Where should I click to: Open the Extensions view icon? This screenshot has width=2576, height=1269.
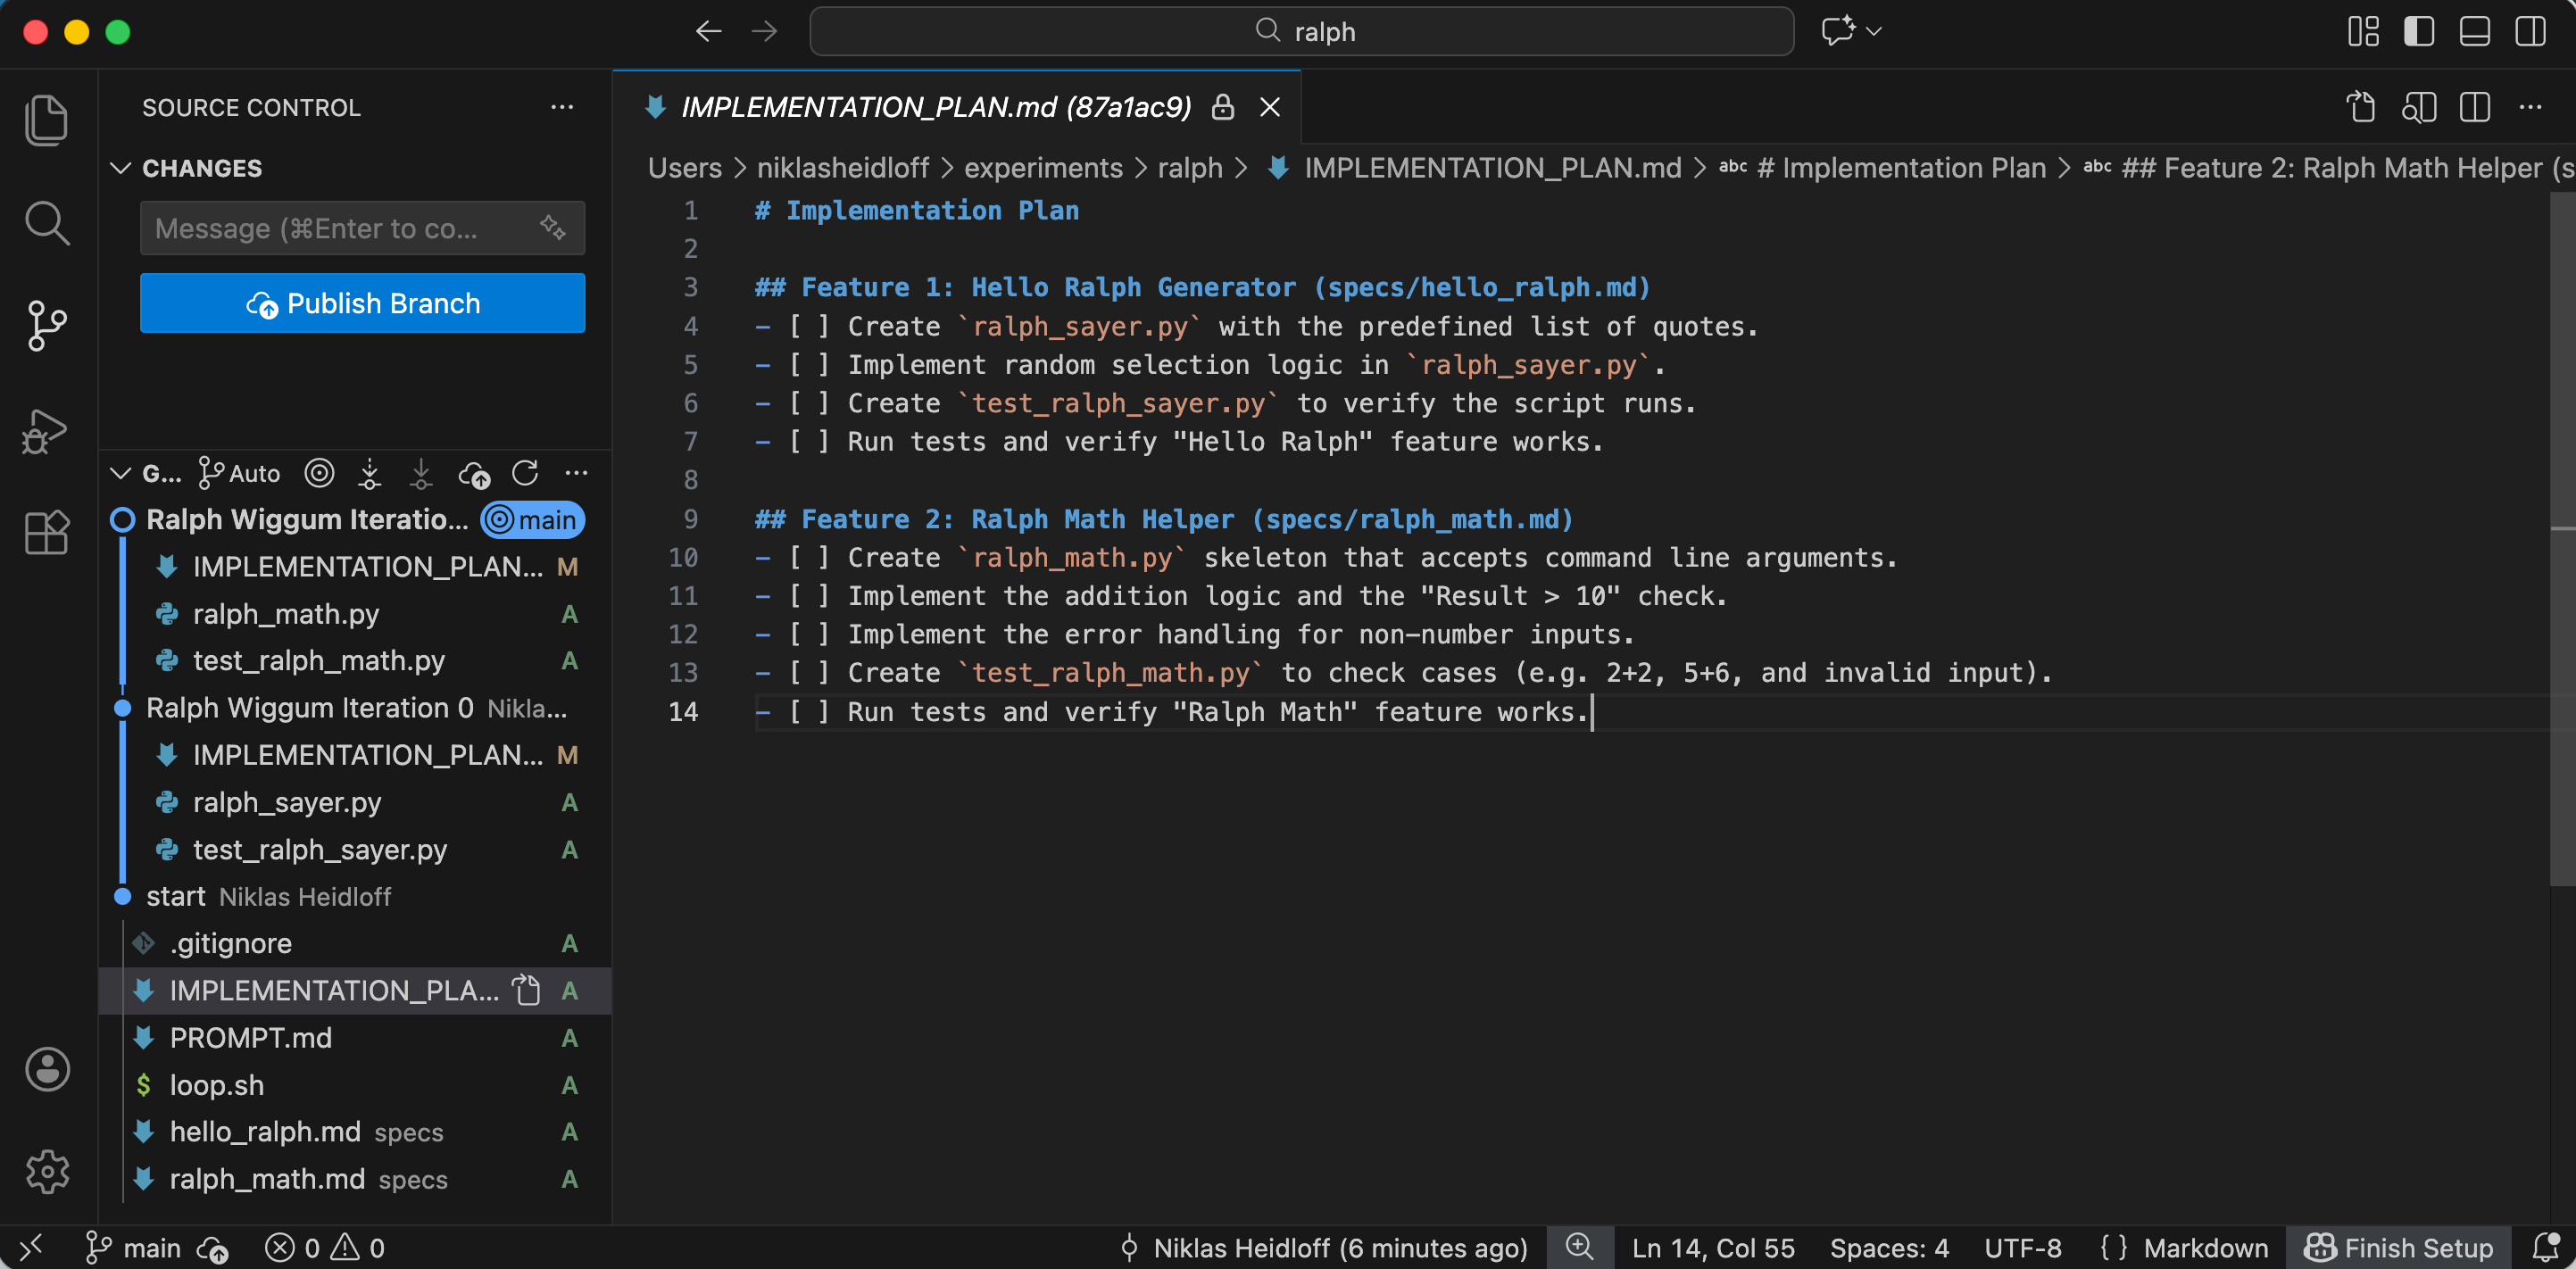point(46,532)
